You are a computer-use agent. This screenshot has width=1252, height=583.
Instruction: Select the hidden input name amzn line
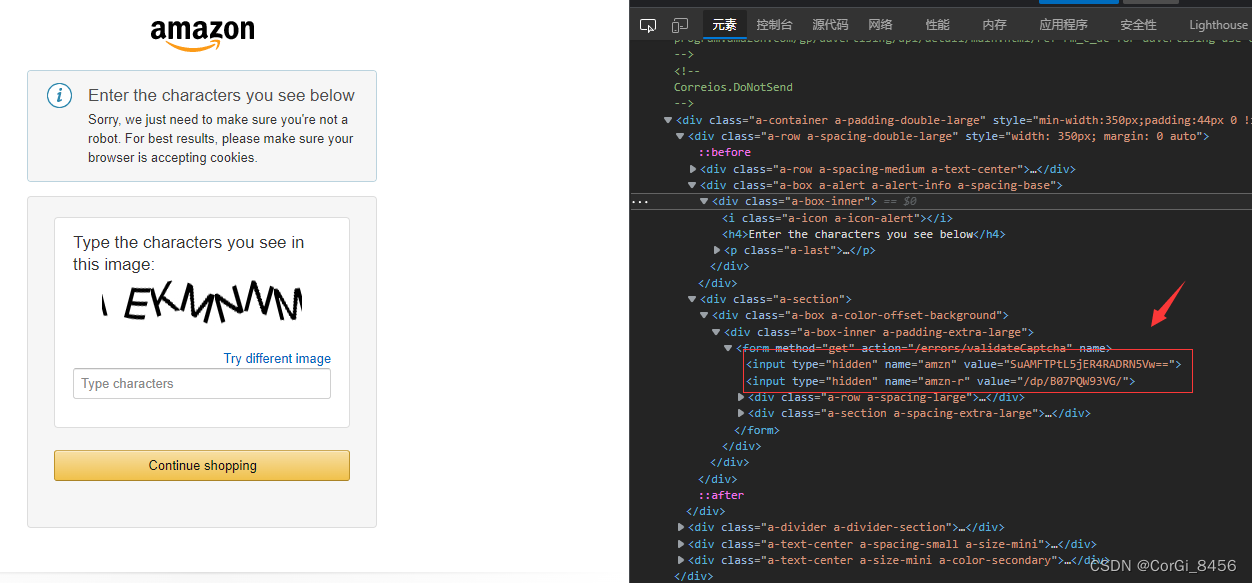(x=964, y=364)
